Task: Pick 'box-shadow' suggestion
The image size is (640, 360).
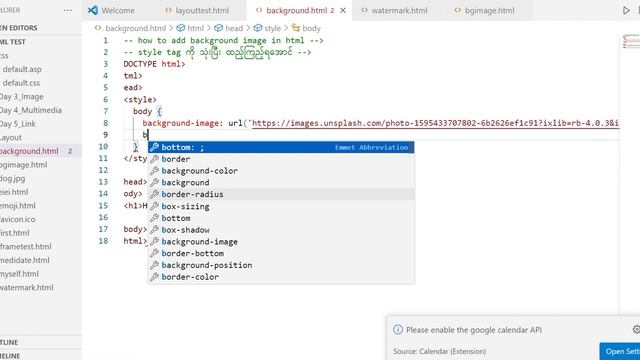Action: [281, 230]
